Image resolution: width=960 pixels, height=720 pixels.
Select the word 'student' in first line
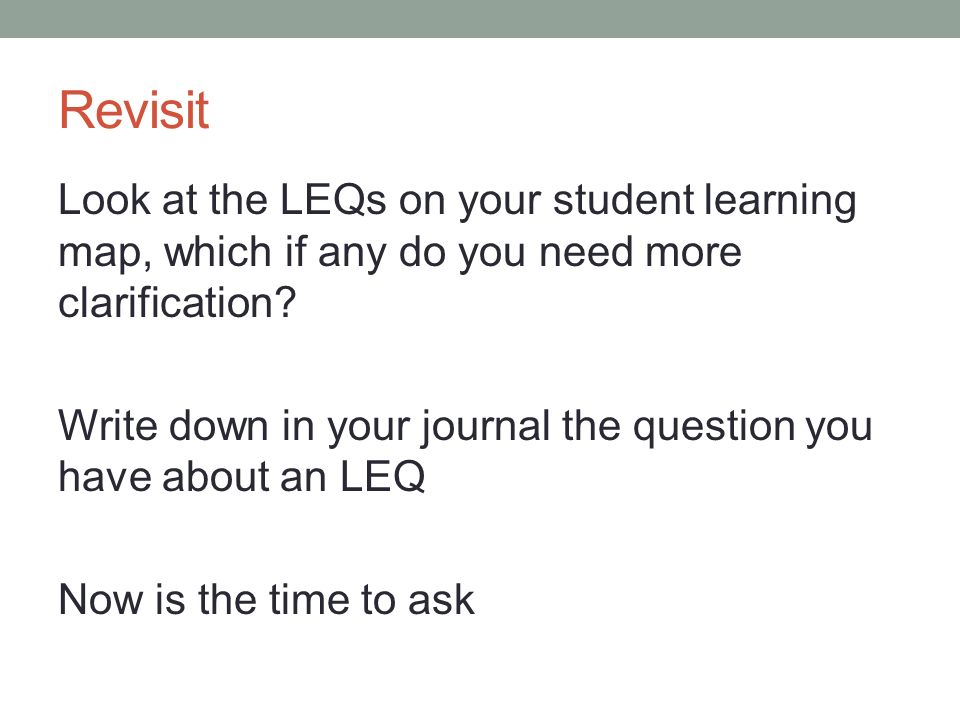623,200
